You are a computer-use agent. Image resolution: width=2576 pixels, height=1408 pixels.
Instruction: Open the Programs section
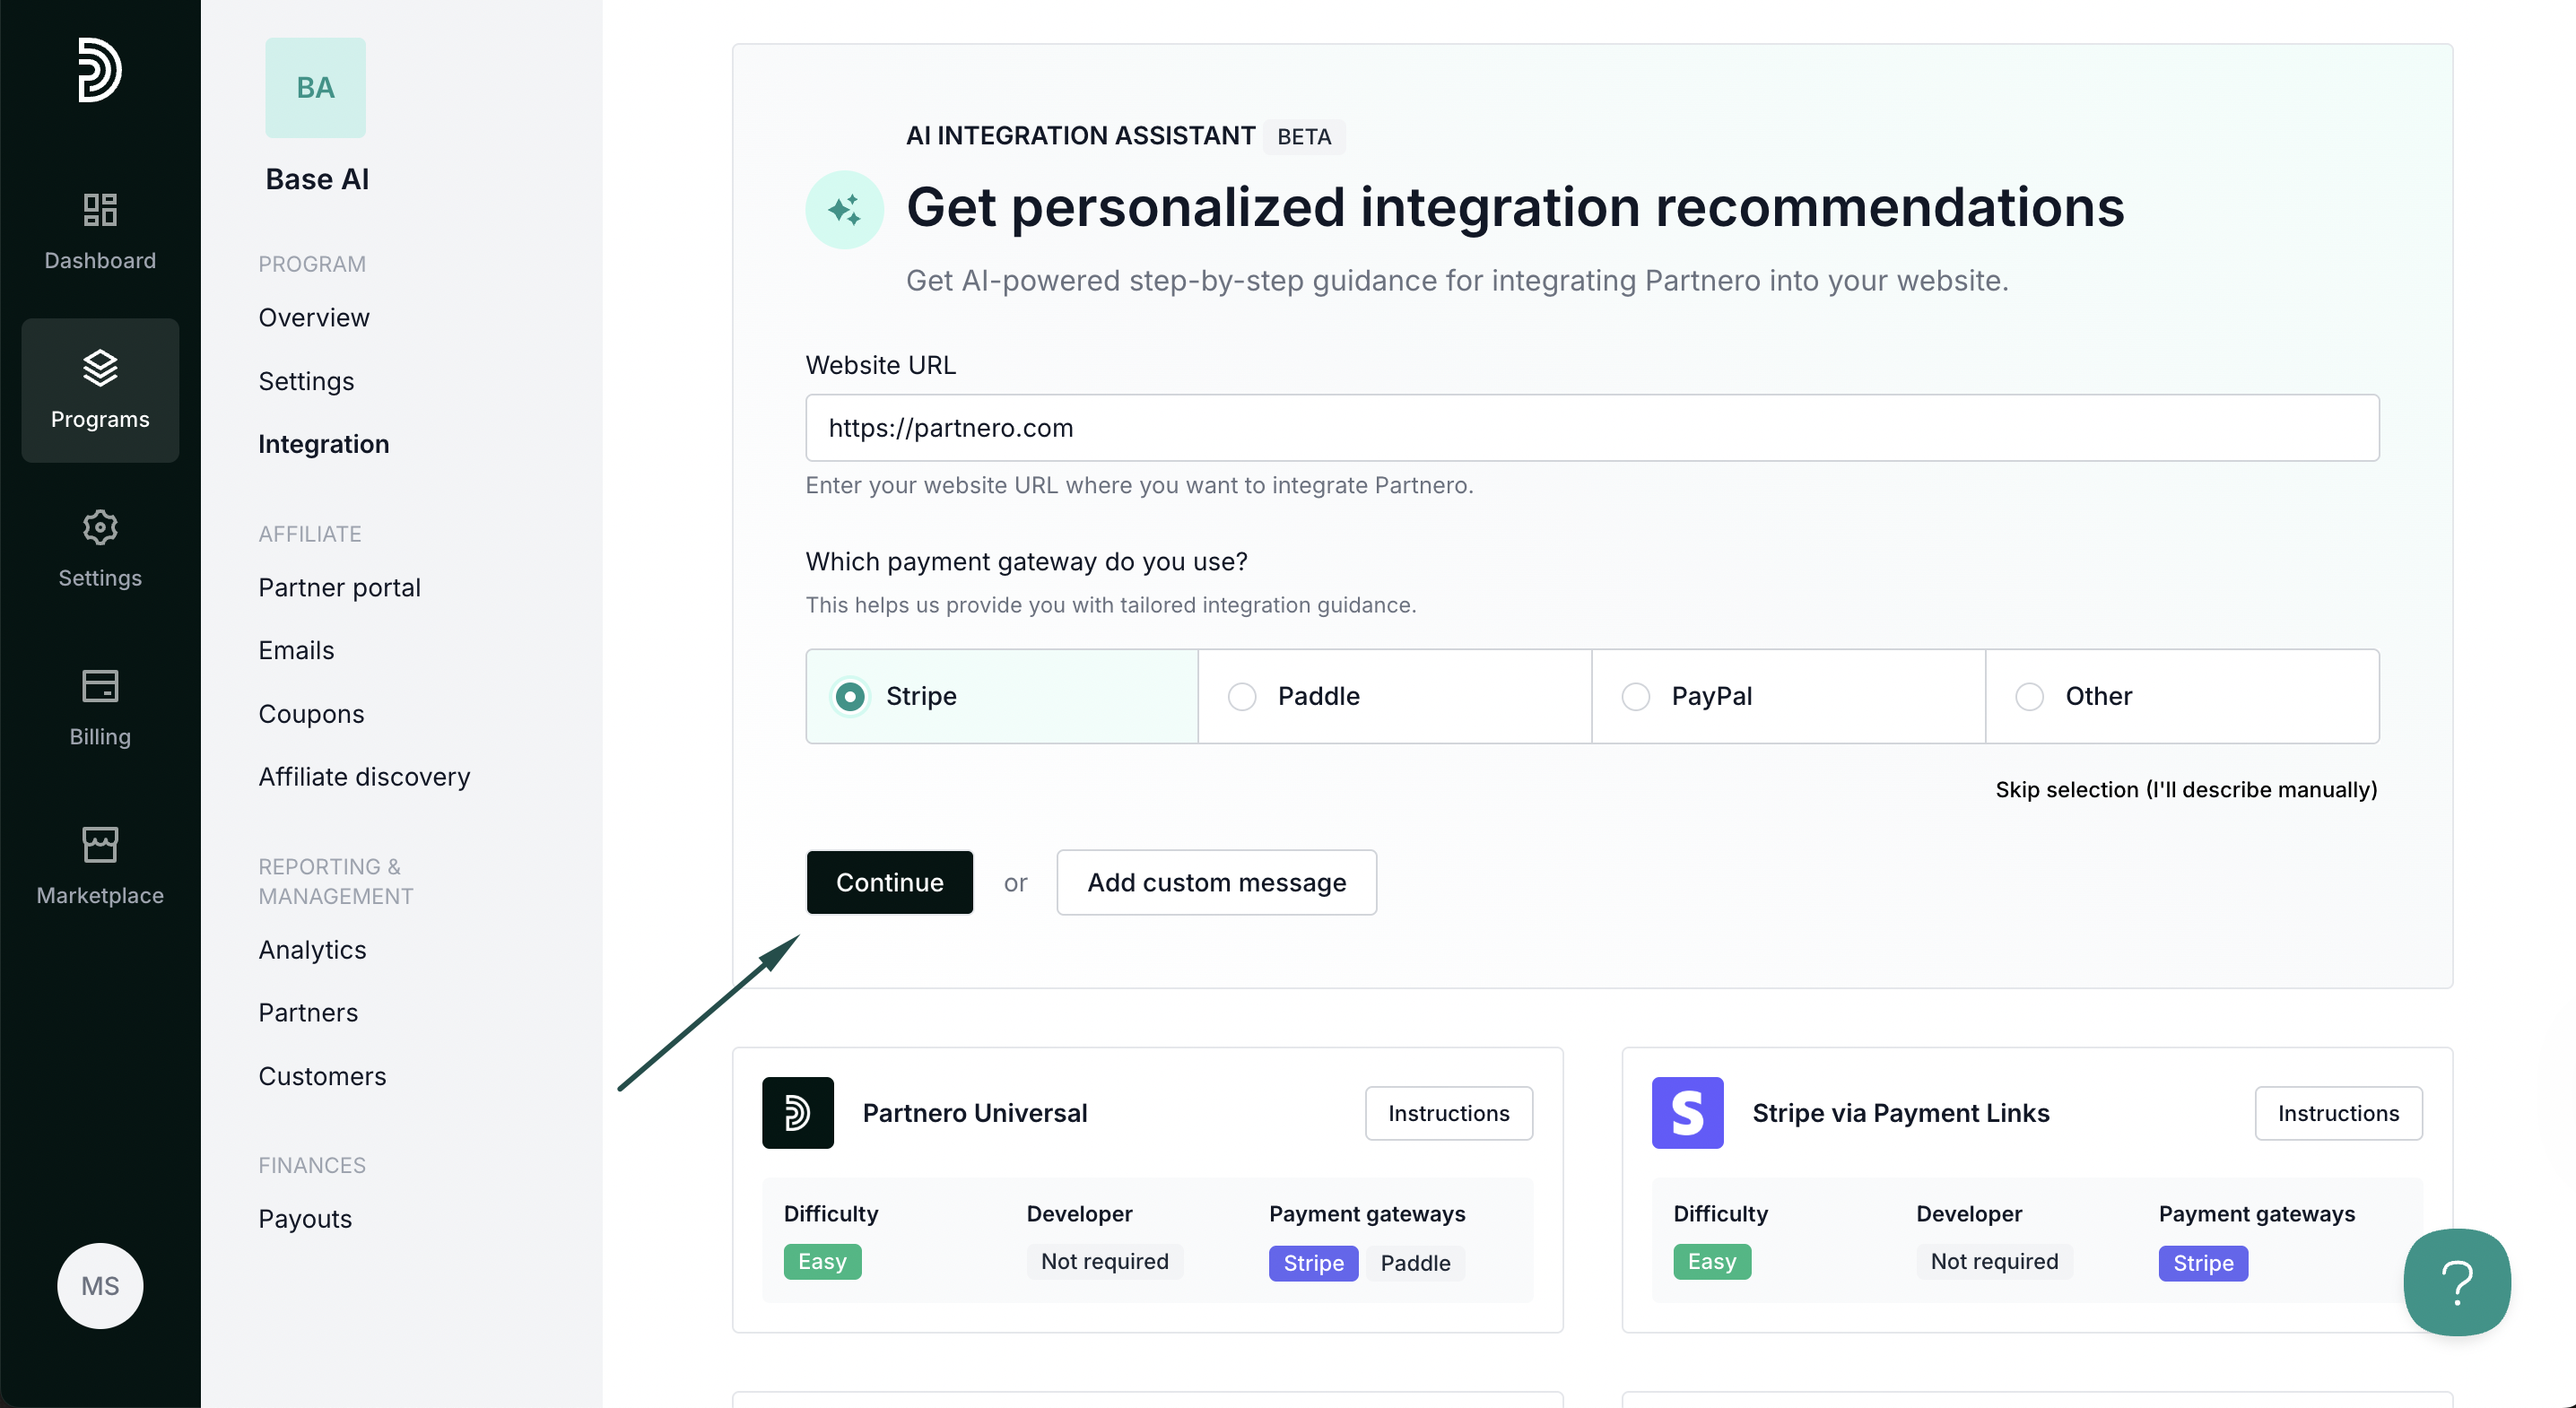100,390
